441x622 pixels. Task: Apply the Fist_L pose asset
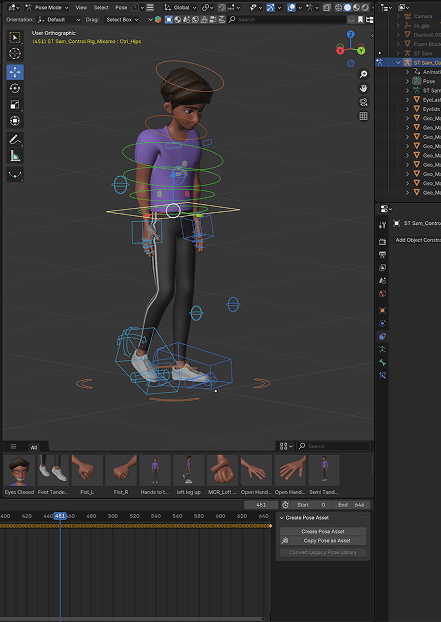pyautogui.click(x=87, y=475)
